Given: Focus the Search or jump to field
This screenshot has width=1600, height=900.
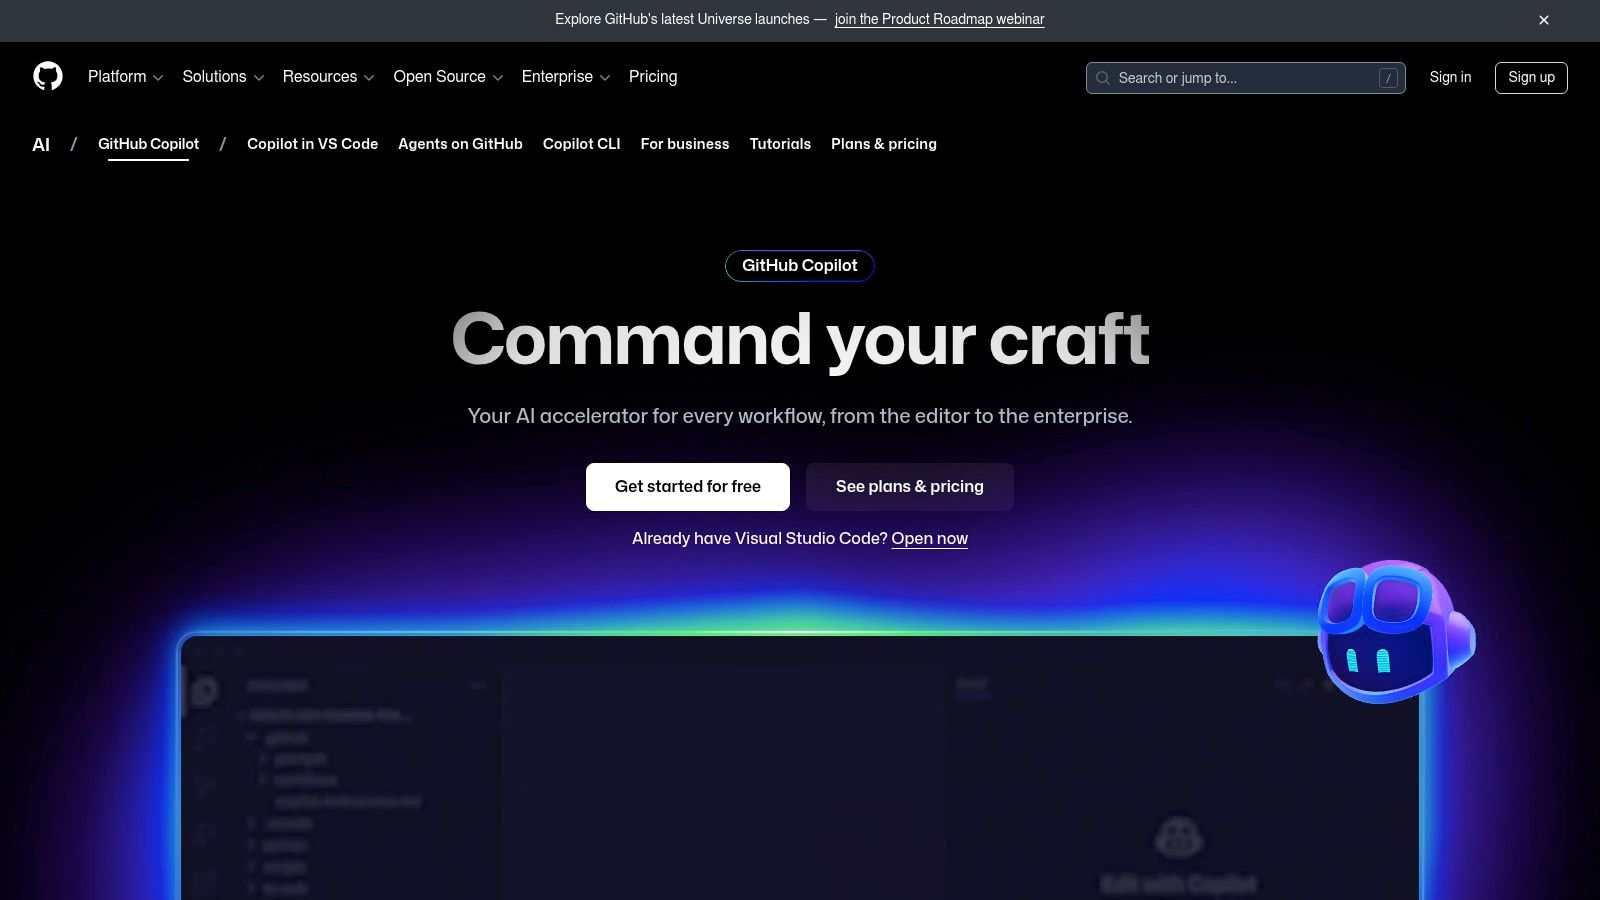Looking at the screenshot, I should [x=1240, y=78].
